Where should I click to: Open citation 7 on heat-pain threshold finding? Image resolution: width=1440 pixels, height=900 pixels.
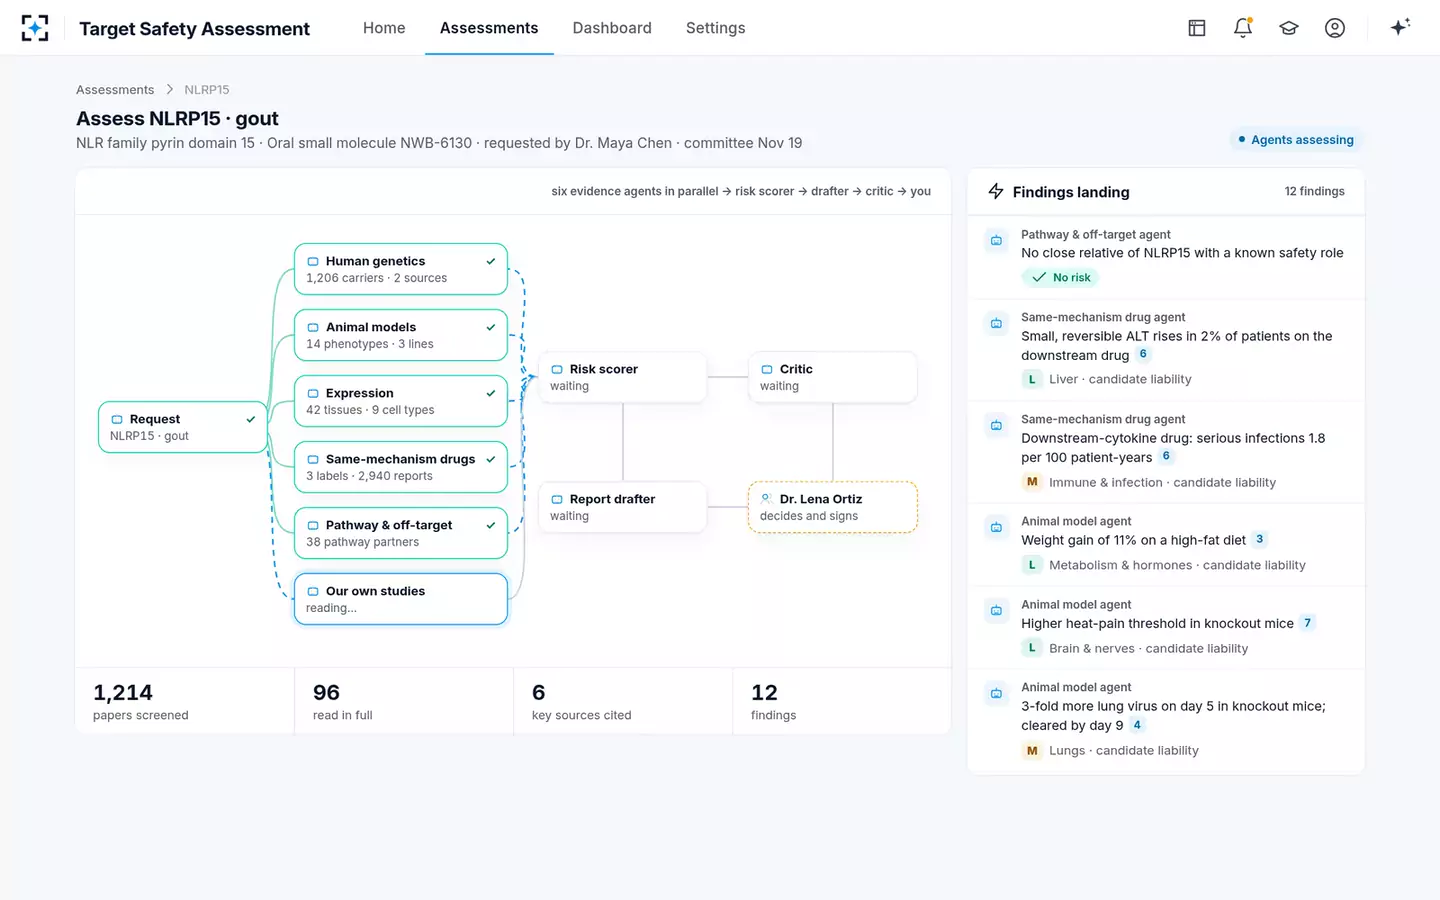pyautogui.click(x=1307, y=623)
